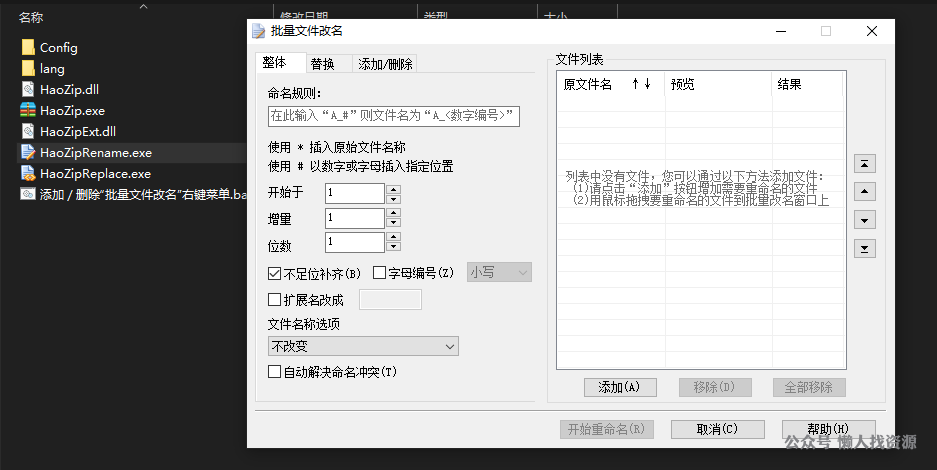Screen dimensions: 937x470
Task: Open the 小写 case dropdown
Action: [500, 272]
